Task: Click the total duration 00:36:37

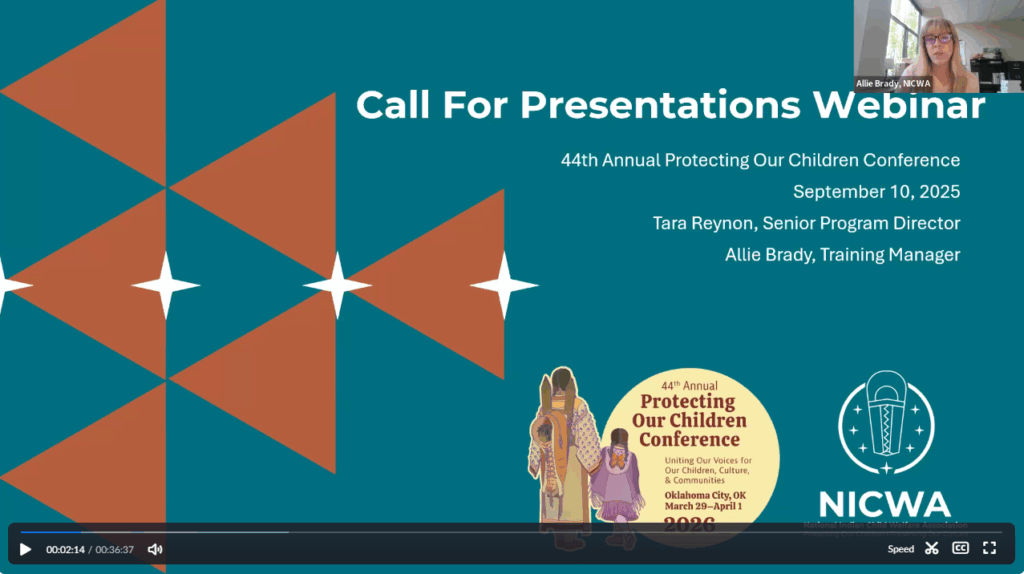Action: coord(114,550)
